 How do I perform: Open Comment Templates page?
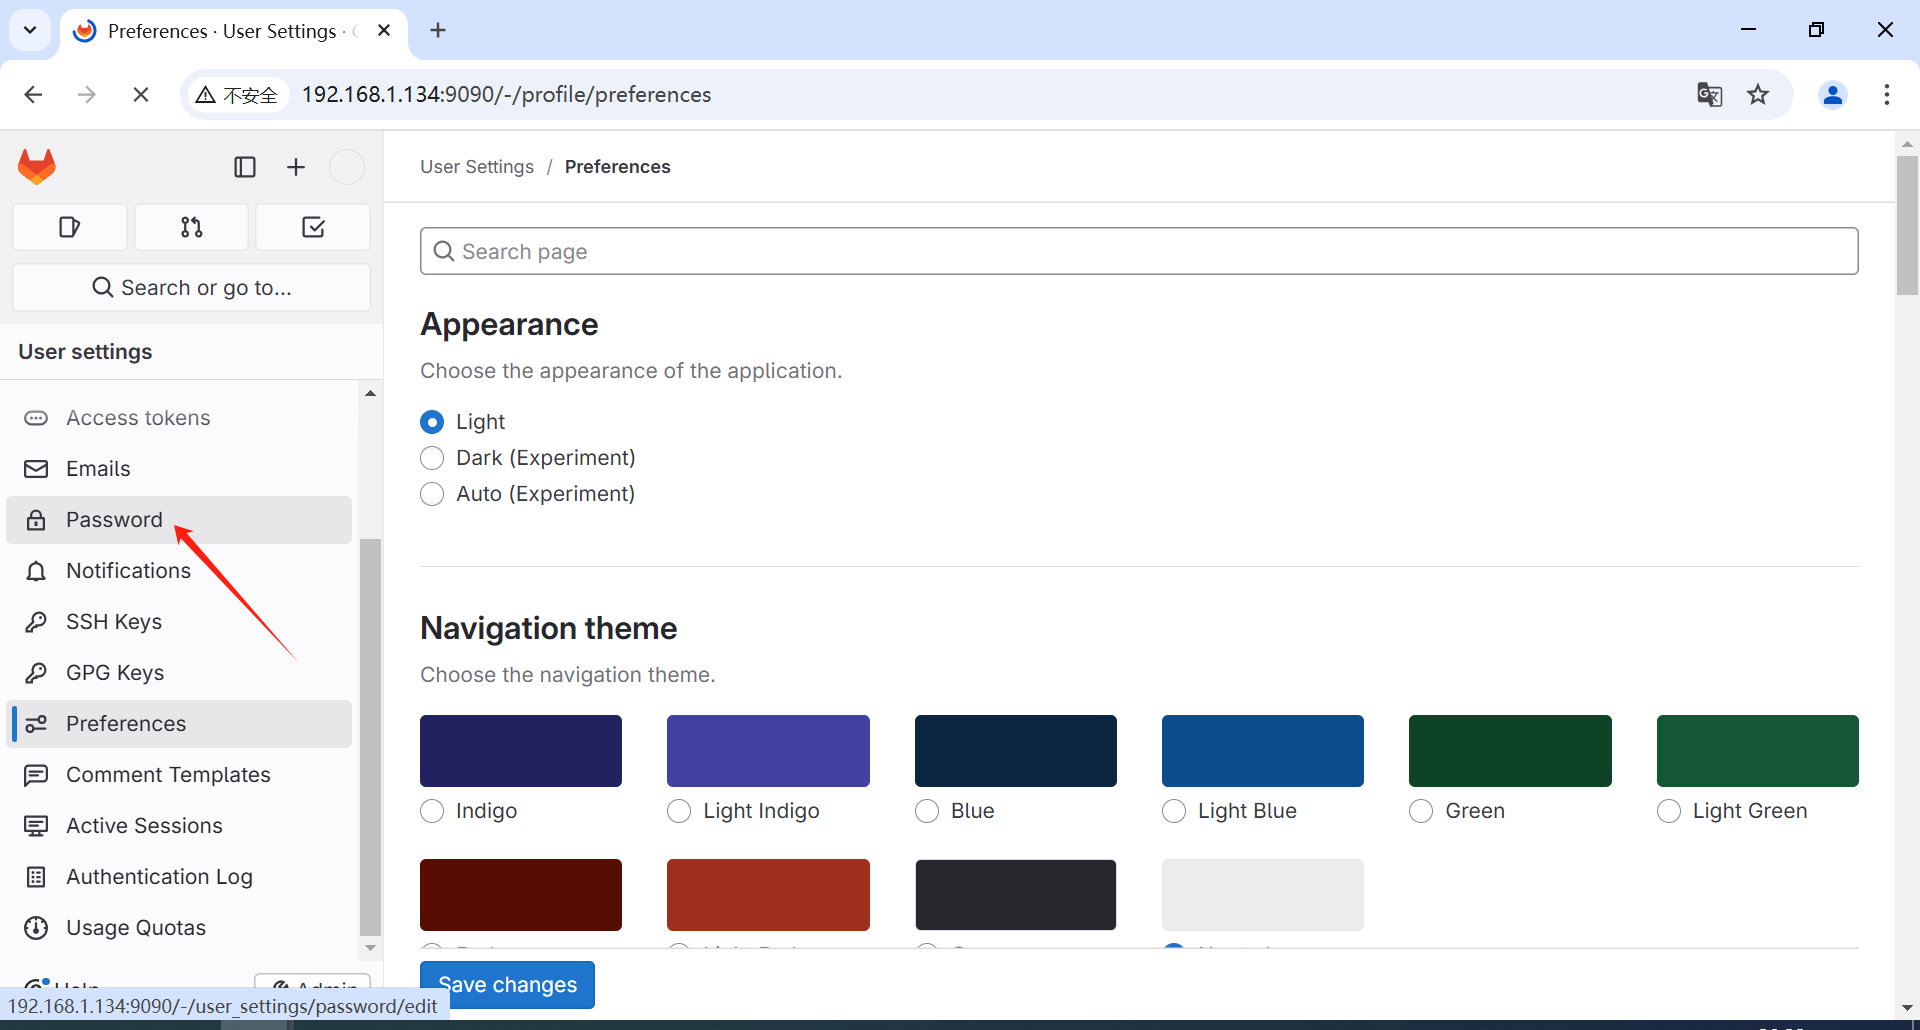point(180,775)
